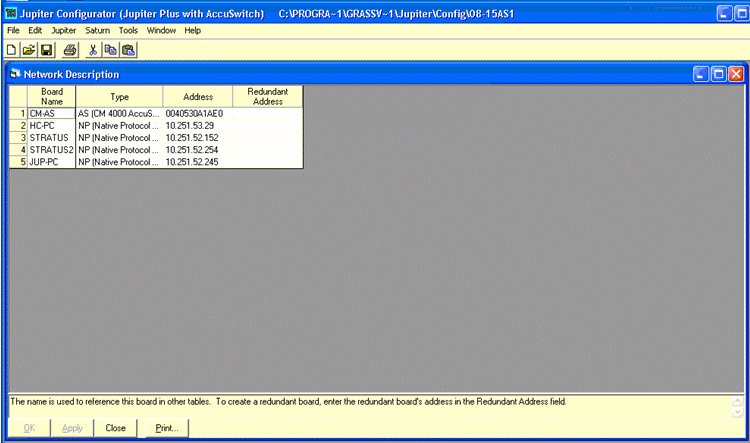Select the Redundant Address column header
This screenshot has height=443, width=750.
tap(268, 97)
